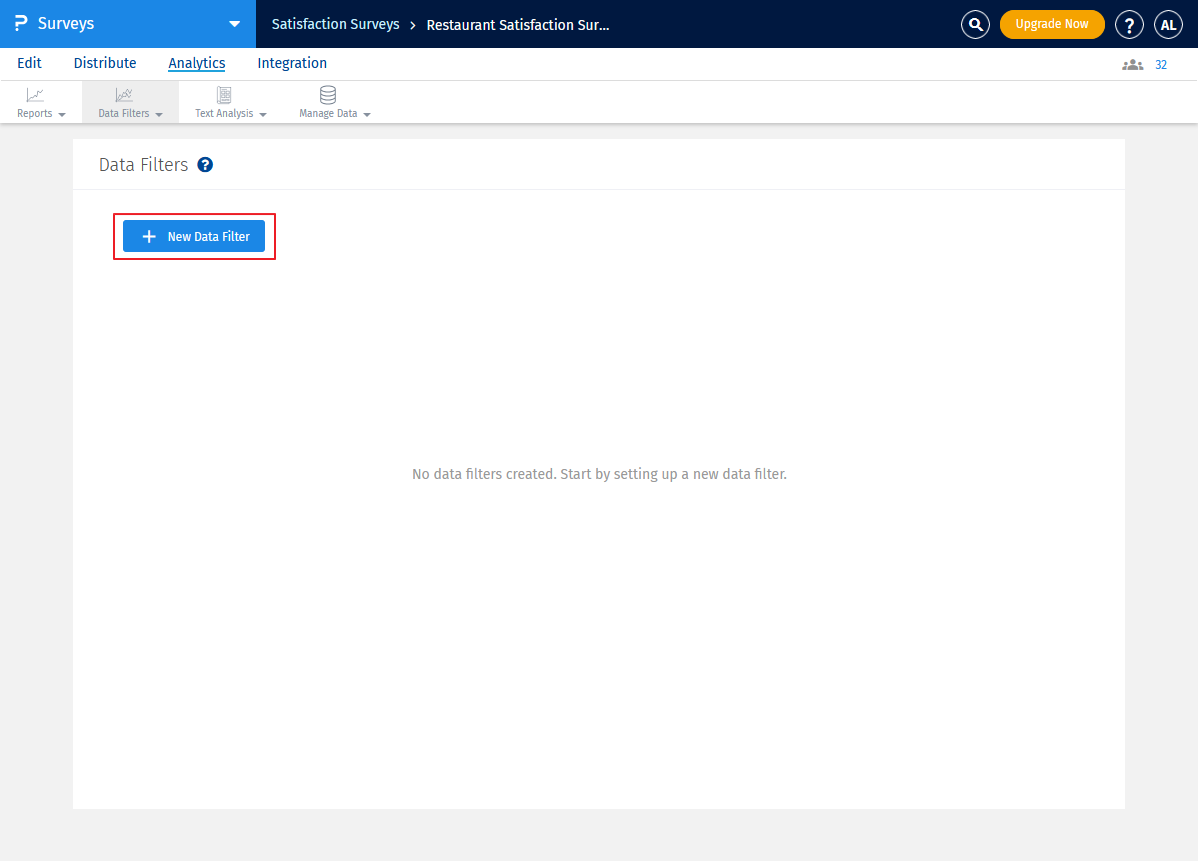This screenshot has width=1198, height=861.
Task: Open the AL account avatar
Action: point(1168,24)
